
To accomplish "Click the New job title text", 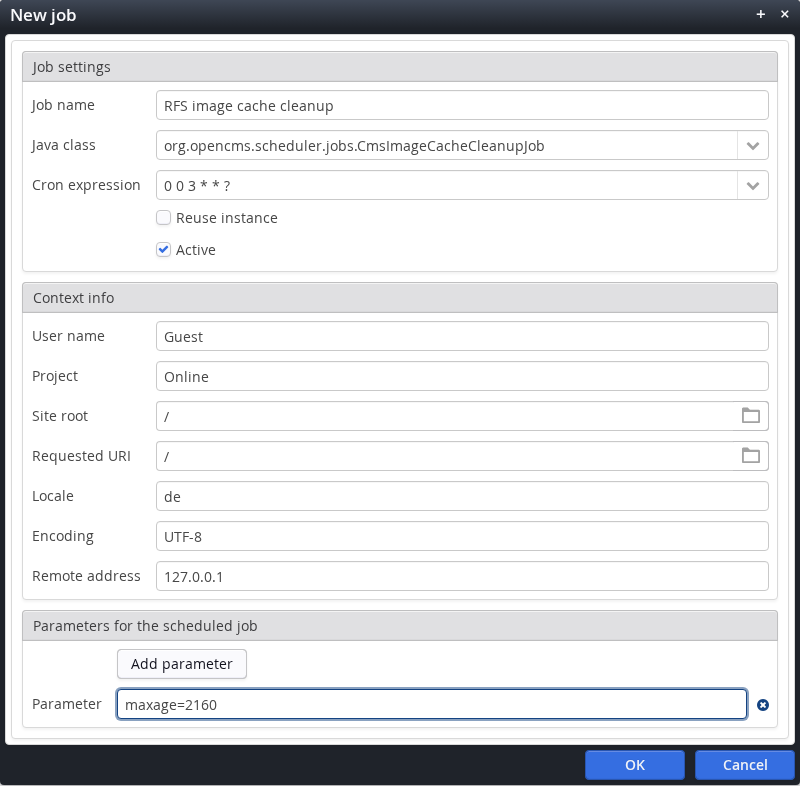I will [x=43, y=15].
